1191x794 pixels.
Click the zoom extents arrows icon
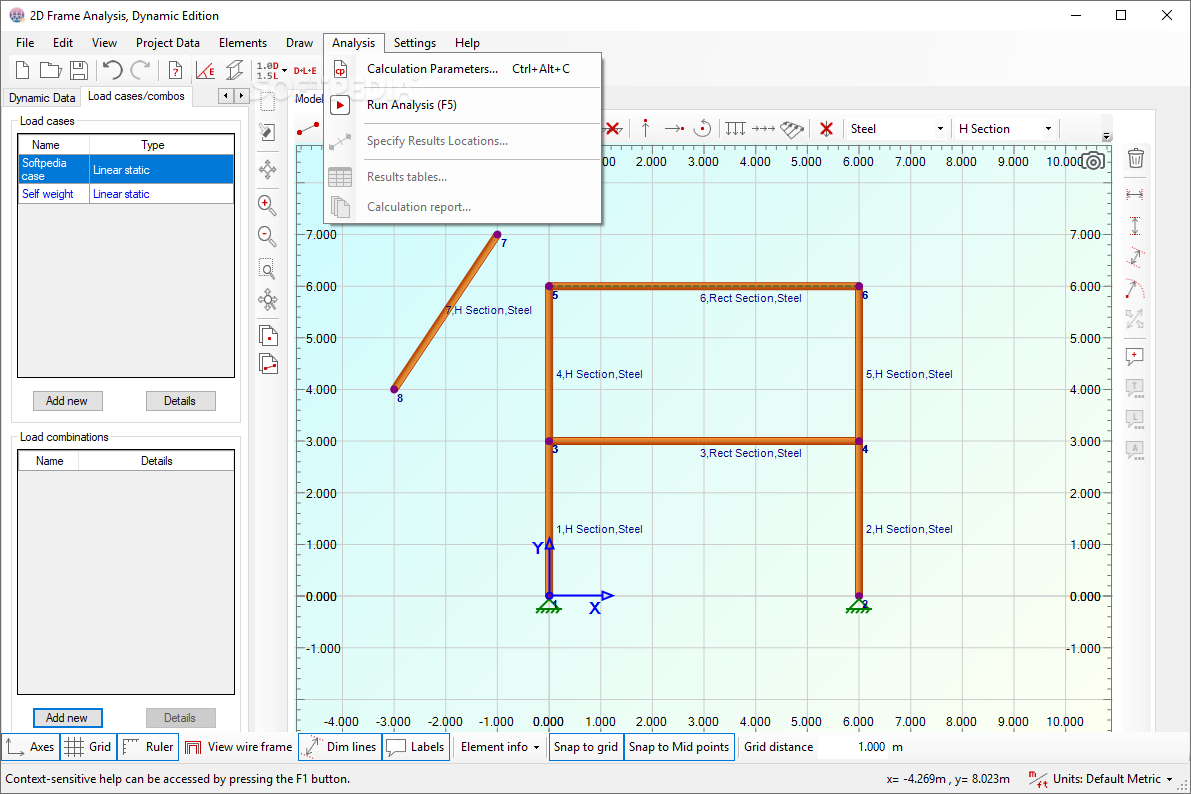267,299
